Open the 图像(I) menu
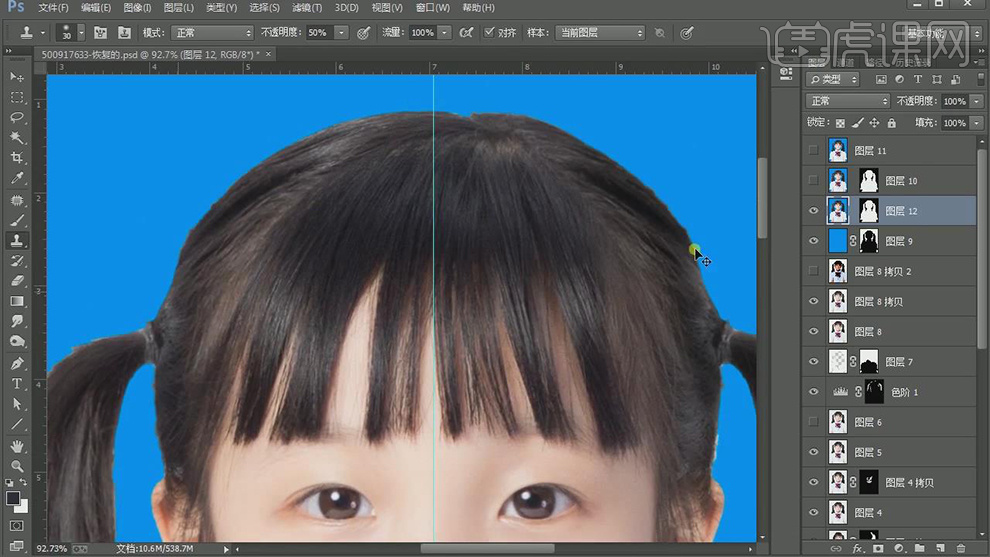The height and width of the screenshot is (557, 990). pos(137,8)
